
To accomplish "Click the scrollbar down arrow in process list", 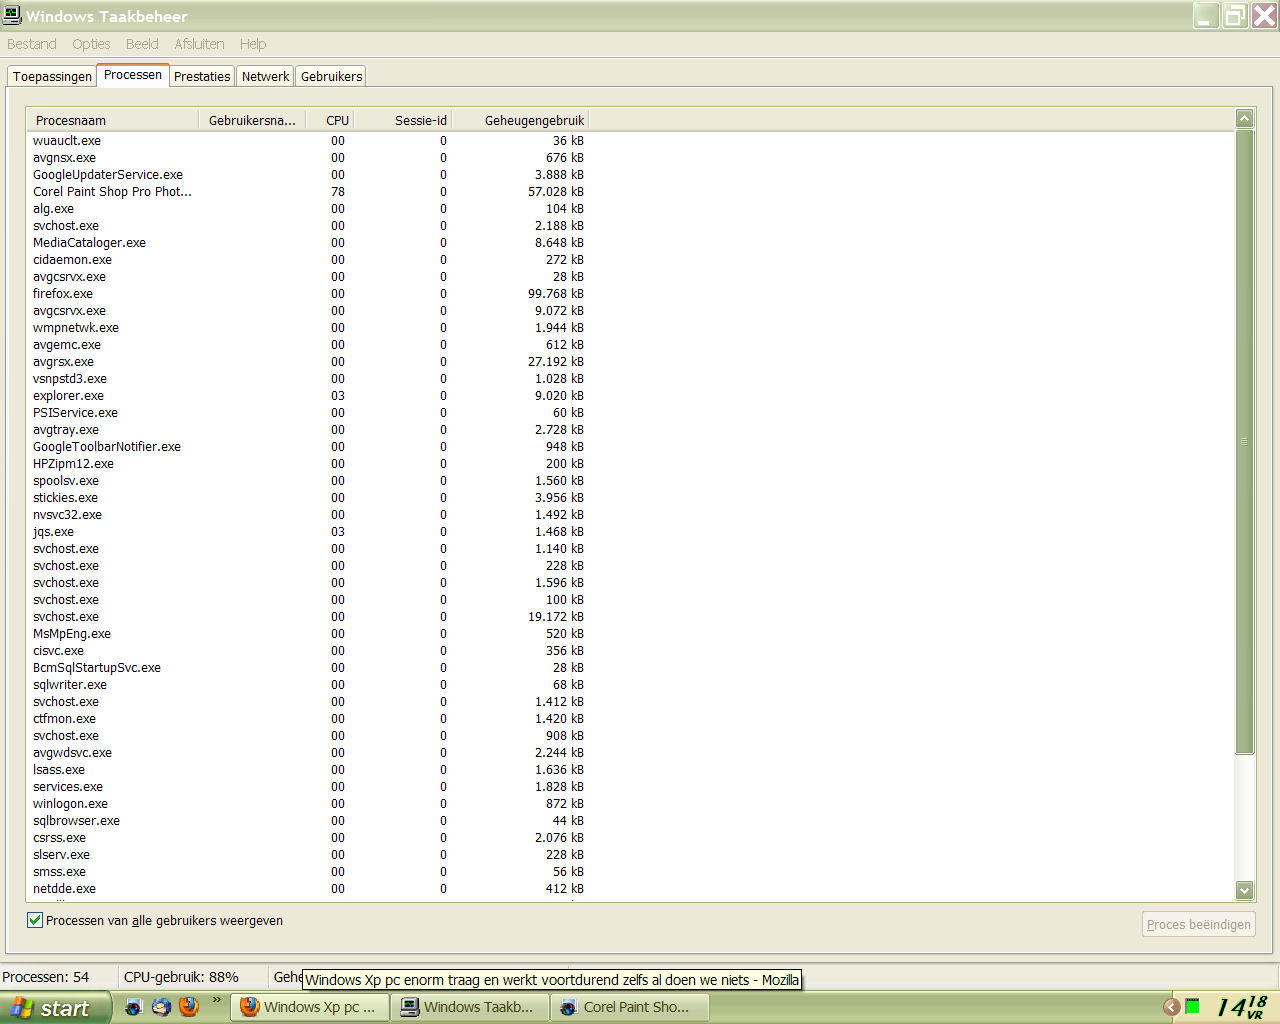I will coord(1244,890).
